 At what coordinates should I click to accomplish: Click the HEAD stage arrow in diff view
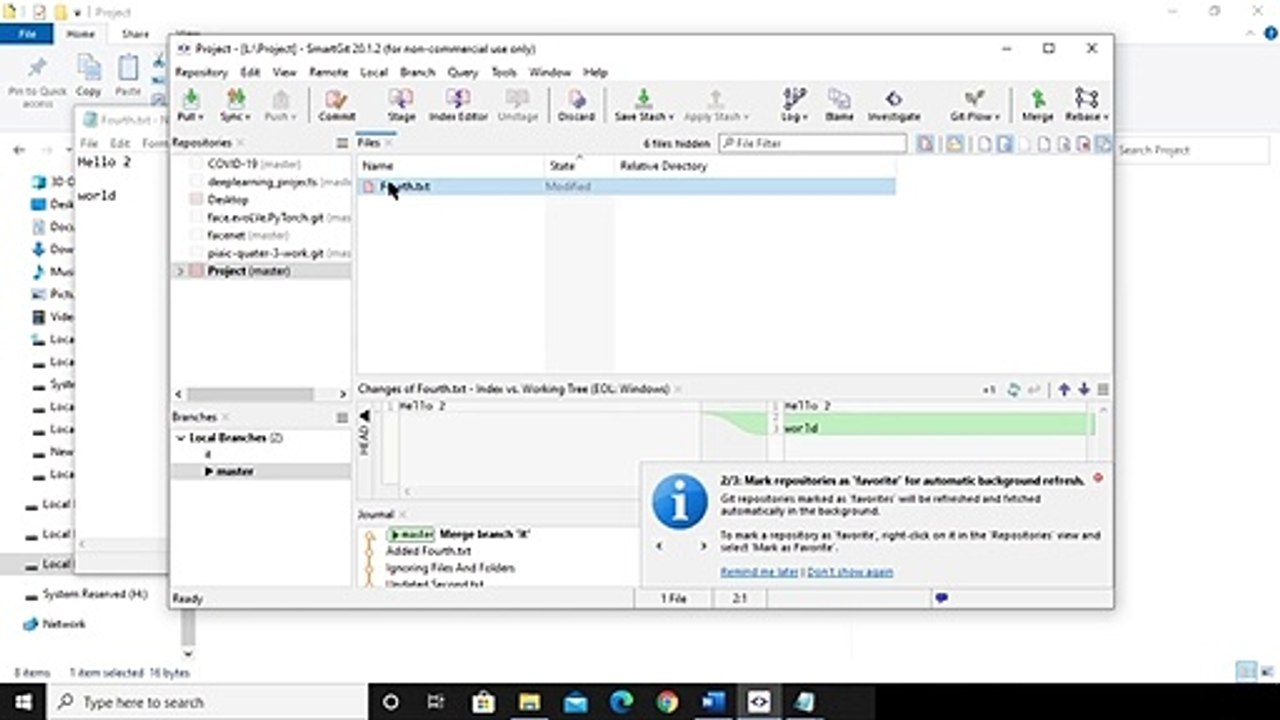coord(364,415)
